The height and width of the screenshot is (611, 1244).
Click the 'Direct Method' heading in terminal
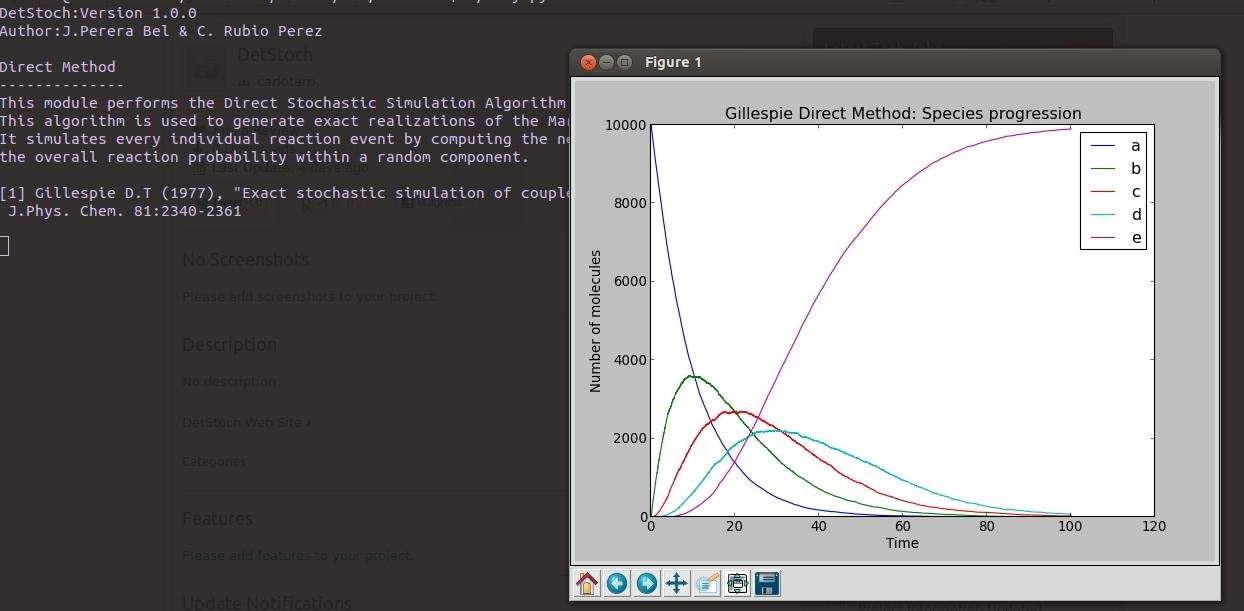[x=58, y=67]
